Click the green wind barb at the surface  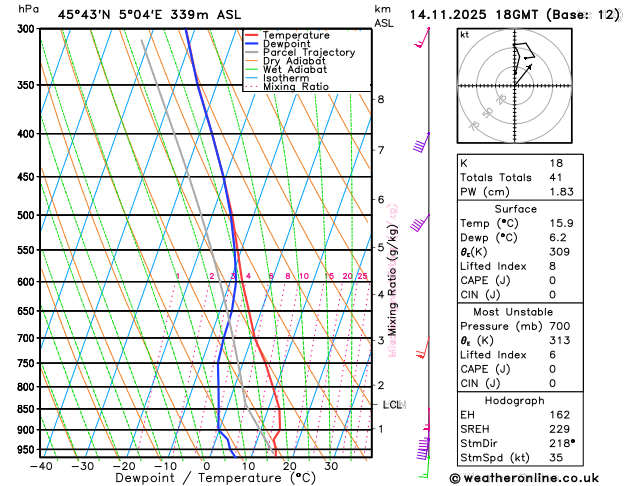click(x=424, y=468)
